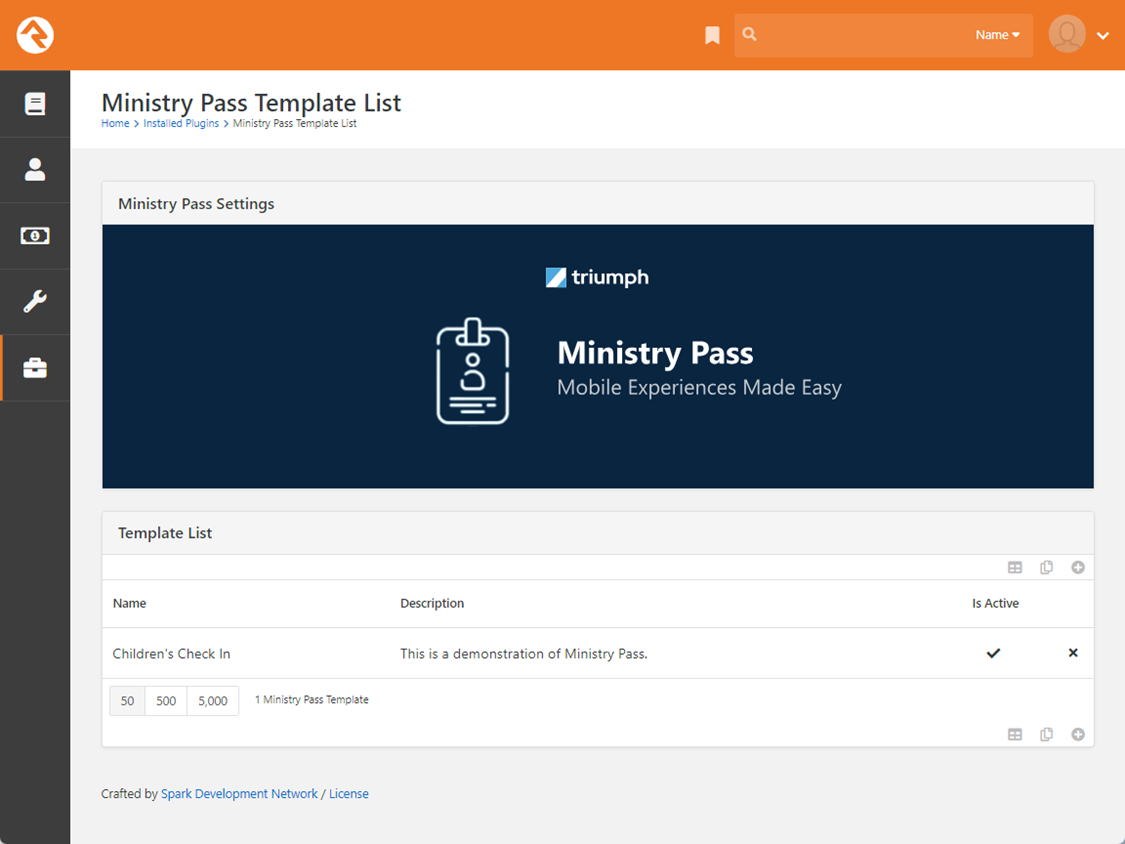Open the Name search filter dropdown
Image resolution: width=1125 pixels, height=844 pixels.
pyautogui.click(x=997, y=34)
